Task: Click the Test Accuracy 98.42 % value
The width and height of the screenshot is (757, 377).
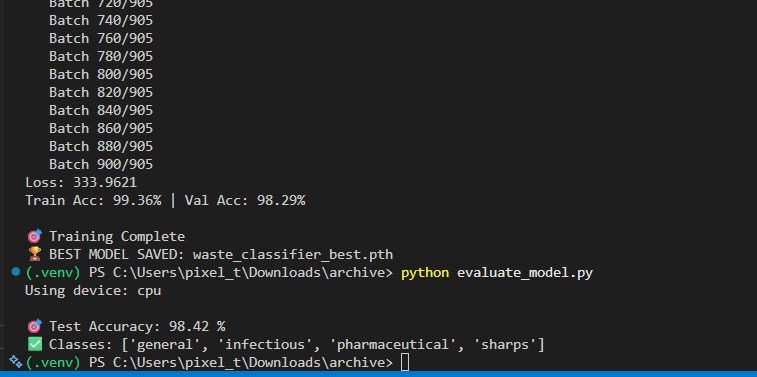Action: click(x=197, y=327)
